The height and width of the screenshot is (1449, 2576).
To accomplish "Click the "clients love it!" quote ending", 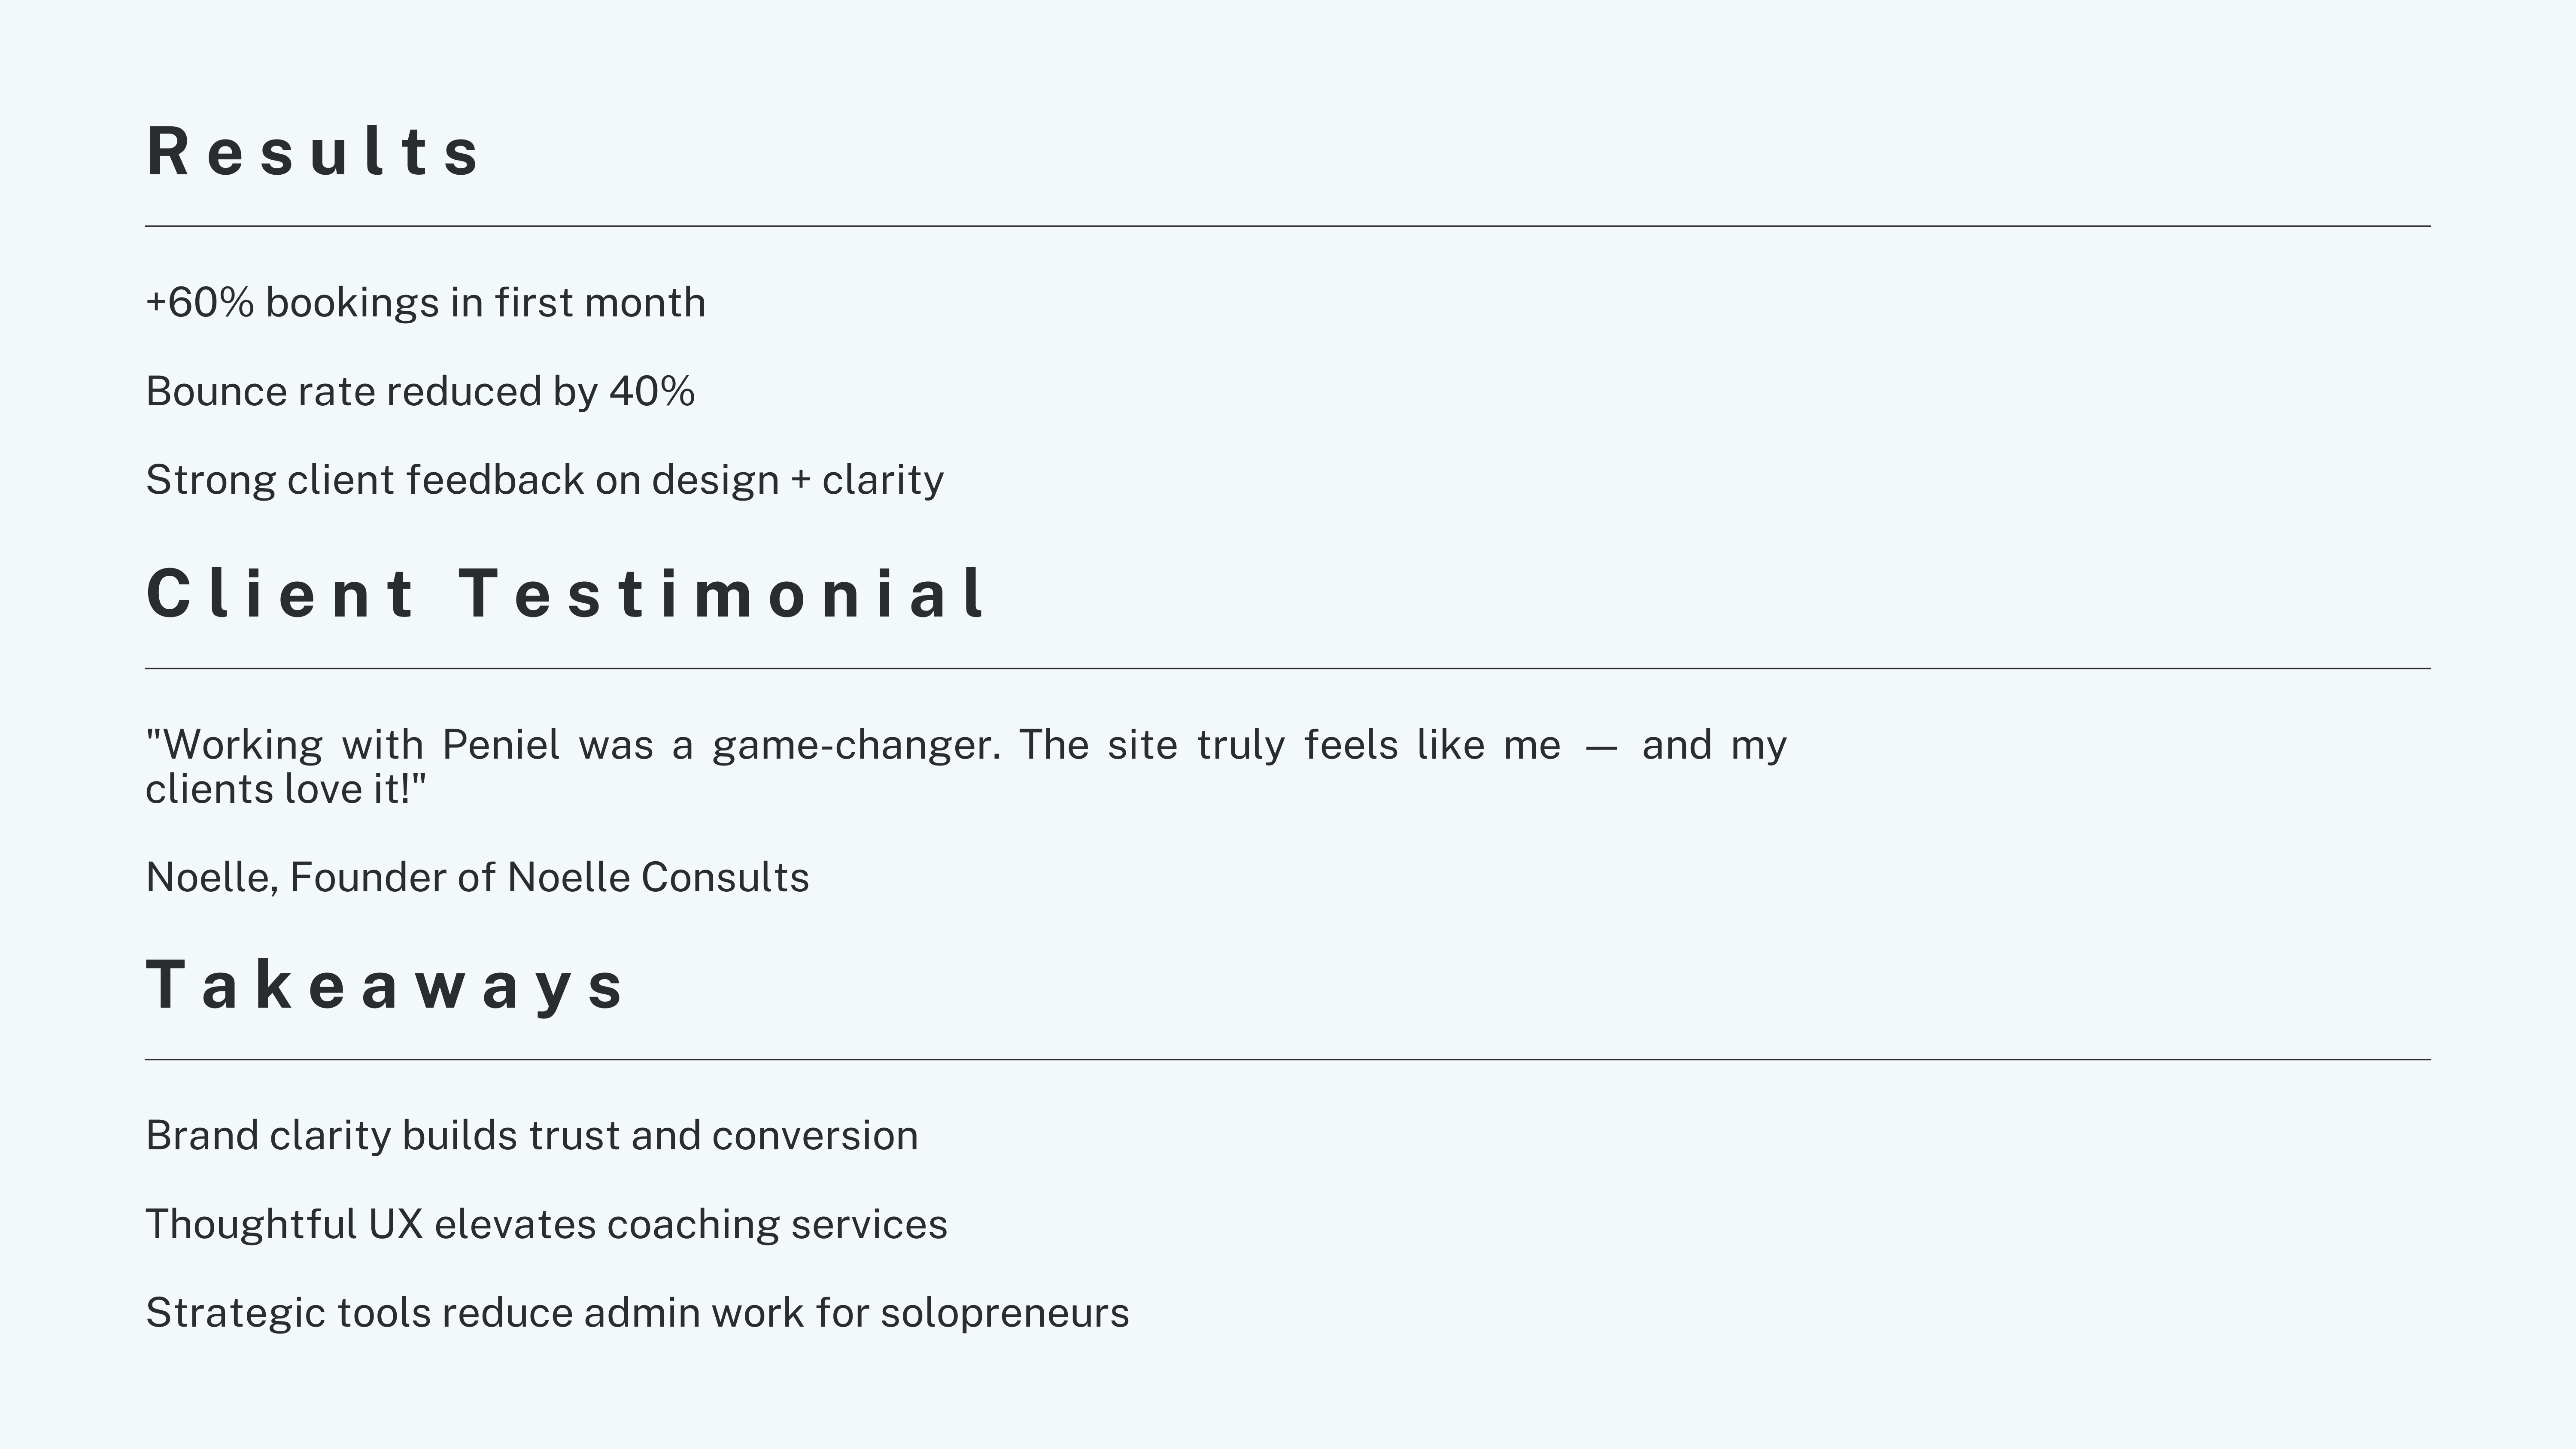I will coord(286,789).
